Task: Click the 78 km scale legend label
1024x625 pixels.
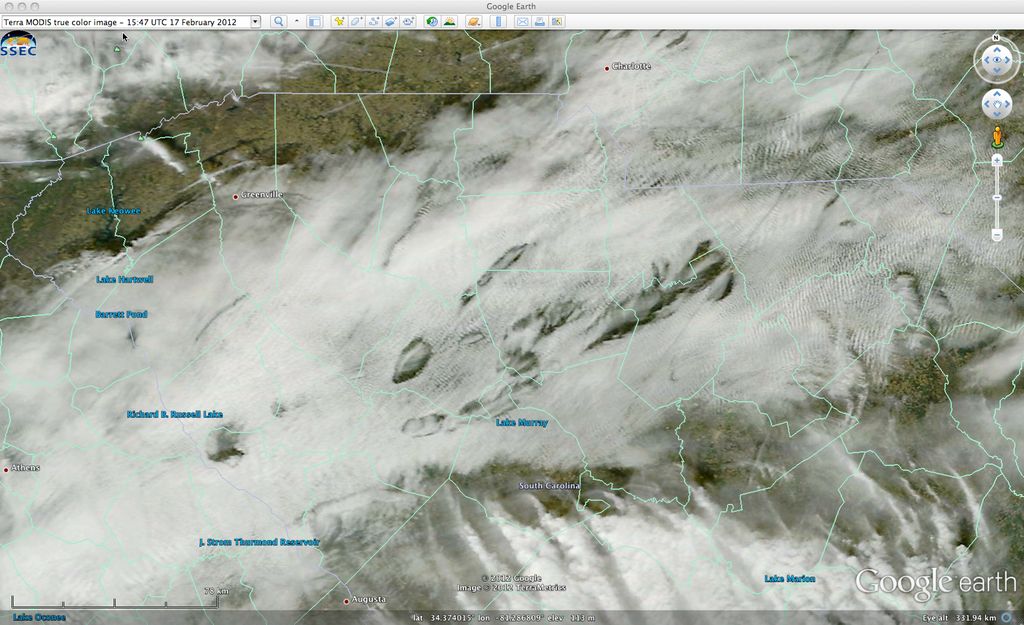Action: [x=216, y=591]
